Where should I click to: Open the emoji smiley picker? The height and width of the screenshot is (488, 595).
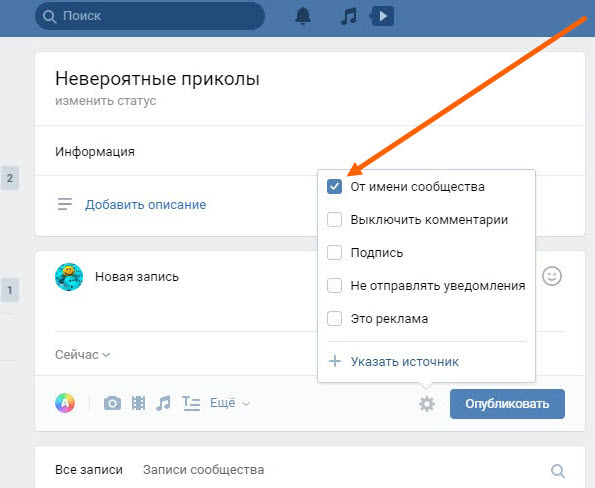point(552,276)
